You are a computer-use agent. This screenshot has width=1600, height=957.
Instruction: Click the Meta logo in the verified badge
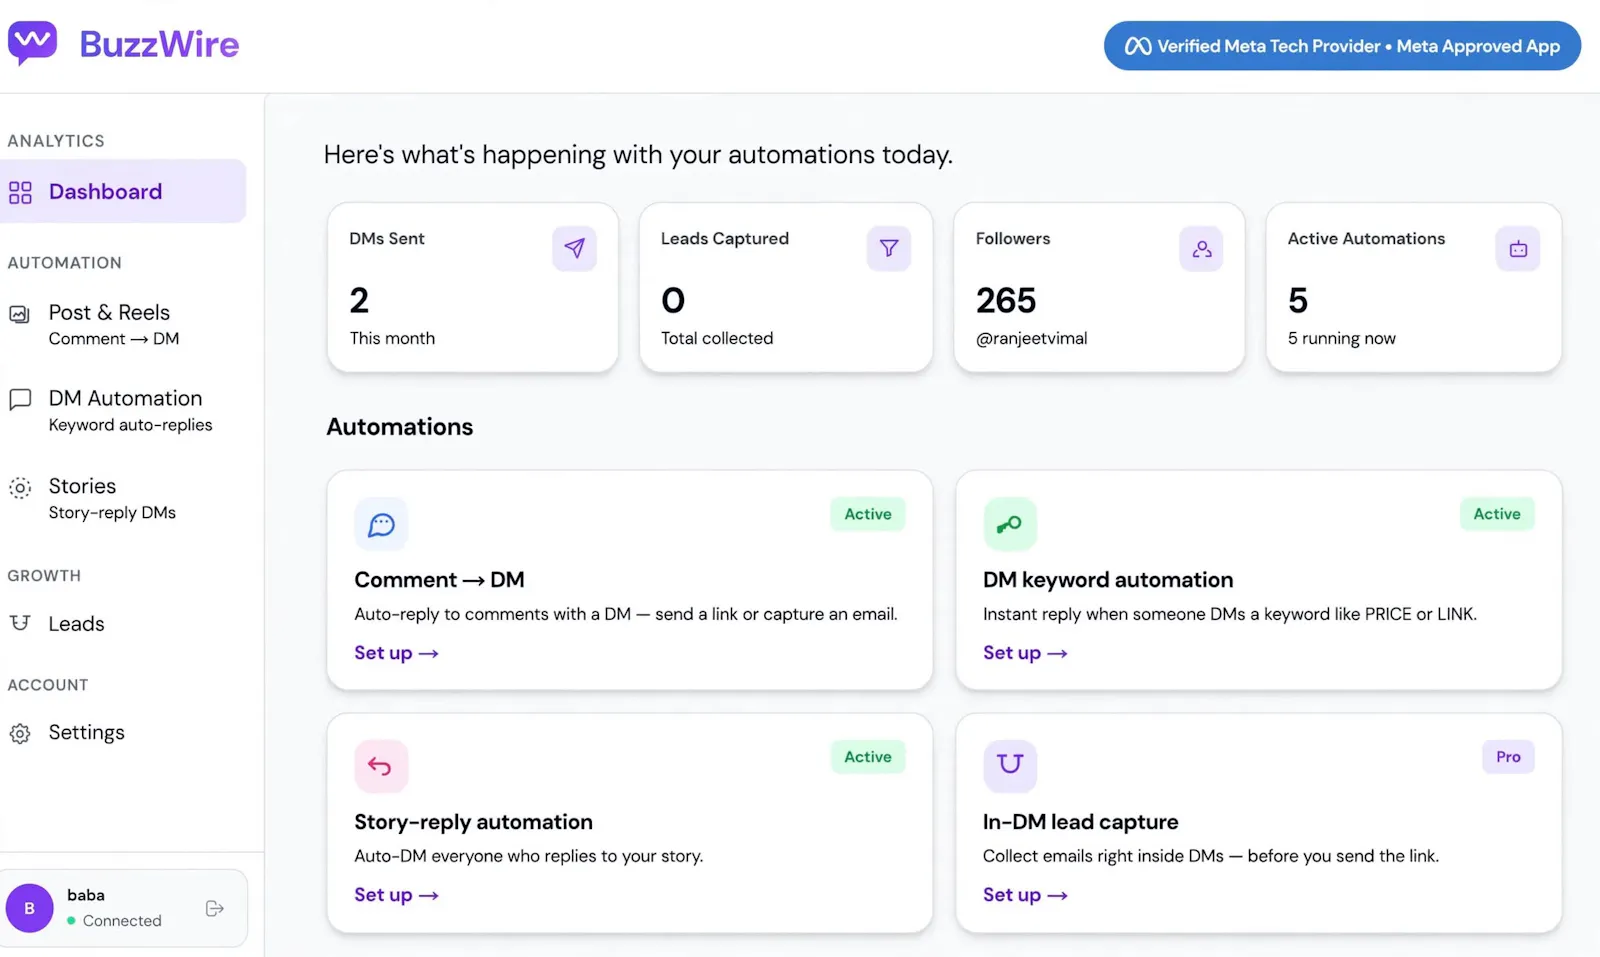(1138, 46)
